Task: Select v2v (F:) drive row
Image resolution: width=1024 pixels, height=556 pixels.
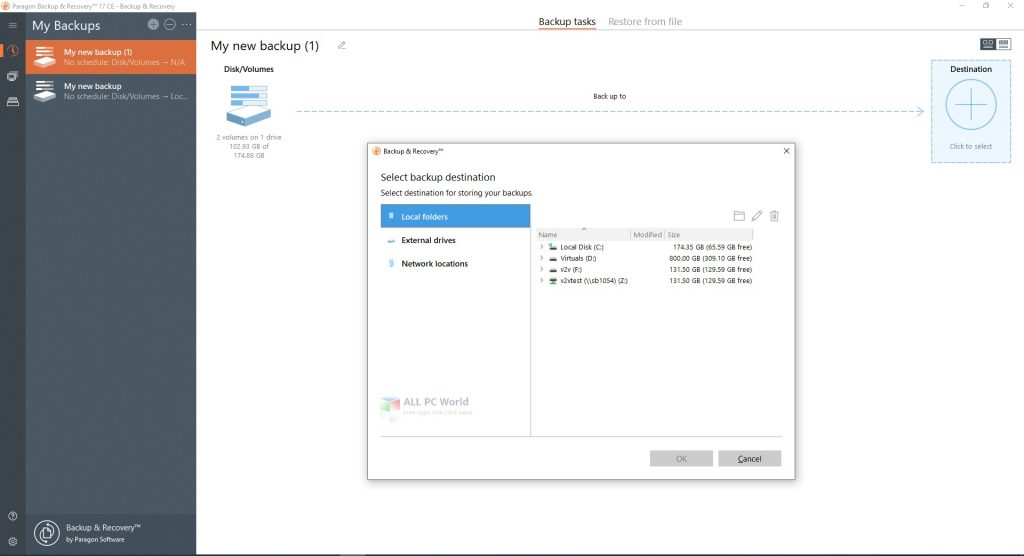Action: (645, 269)
